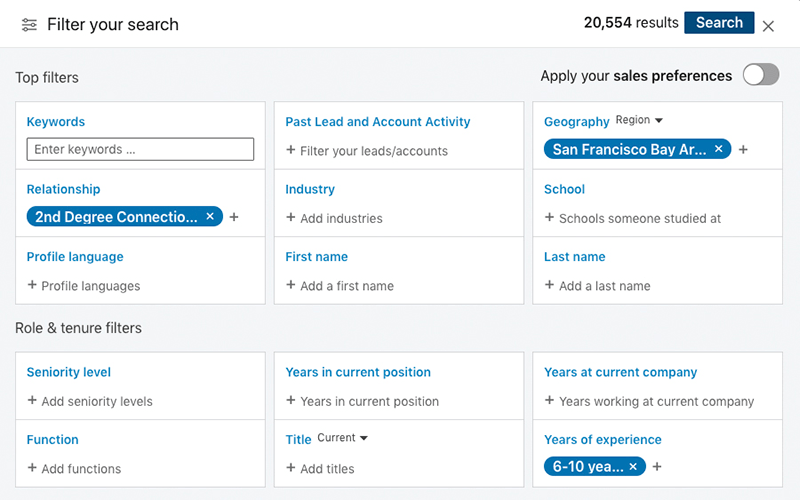Open the Geography Region dropdown
Image resolution: width=800 pixels, height=500 pixels.
pos(639,120)
